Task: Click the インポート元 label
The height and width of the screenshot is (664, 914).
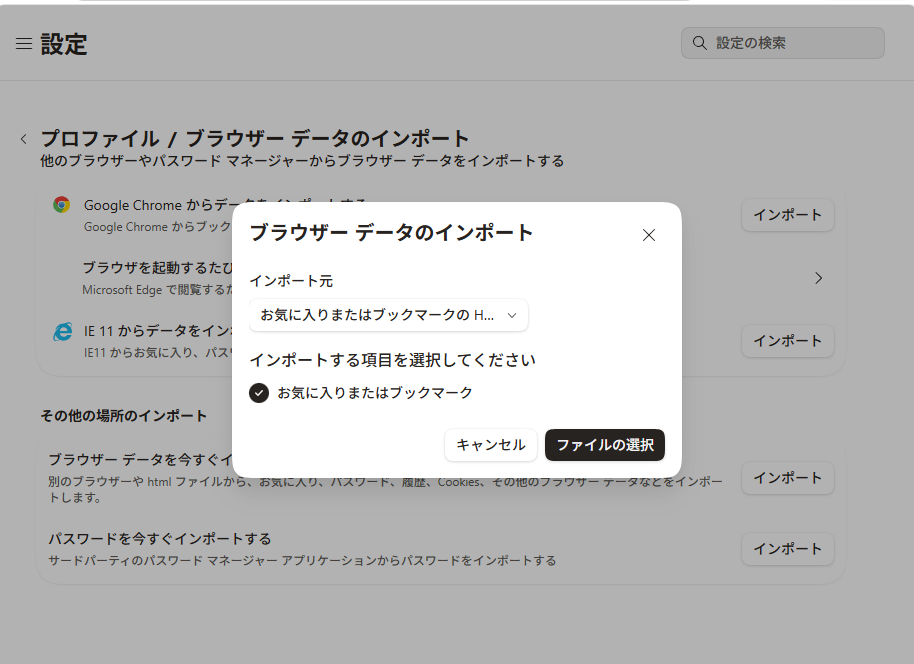Action: 291,281
